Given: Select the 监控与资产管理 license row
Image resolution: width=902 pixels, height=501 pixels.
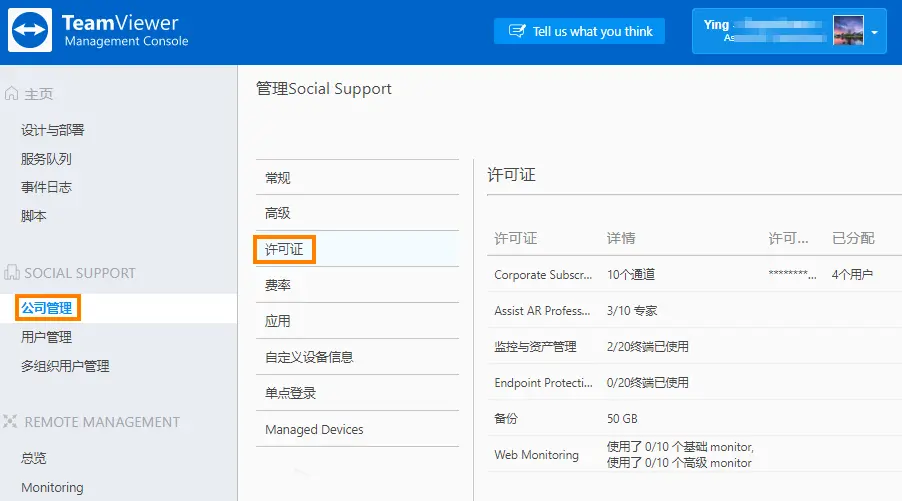Looking at the screenshot, I should (x=694, y=346).
